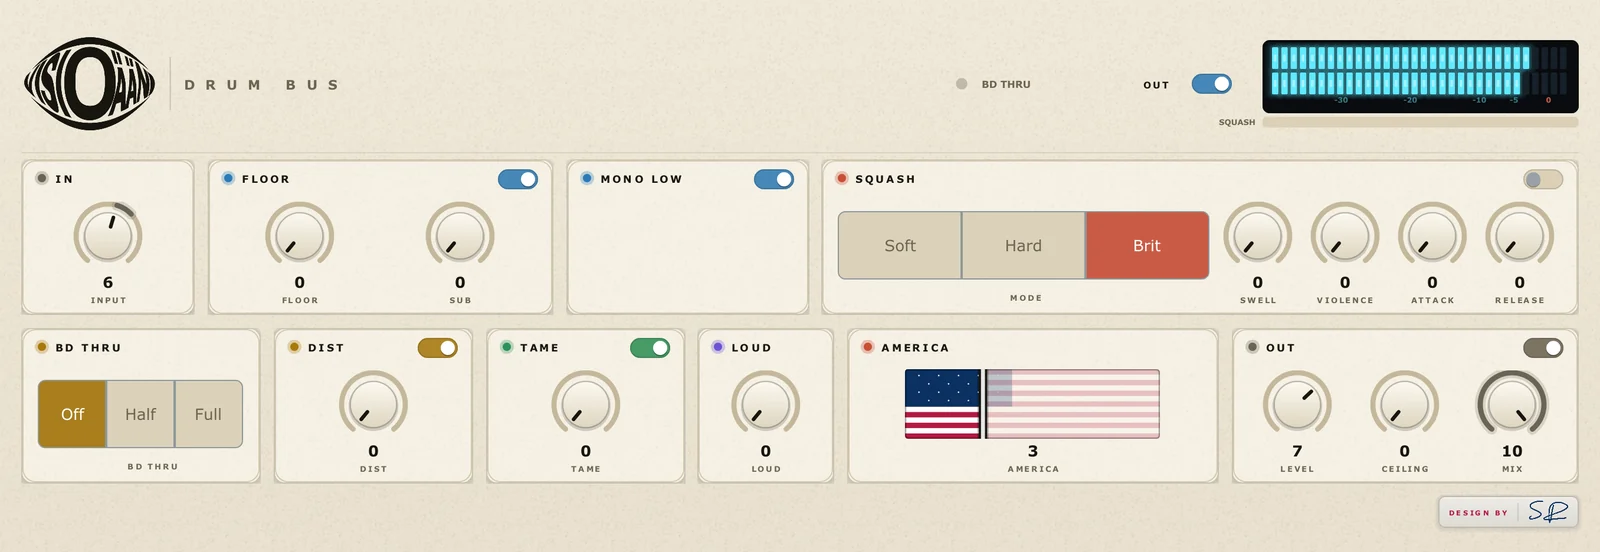The image size is (1600, 552).
Task: Click the INPUT value 6
Action: coord(108,283)
